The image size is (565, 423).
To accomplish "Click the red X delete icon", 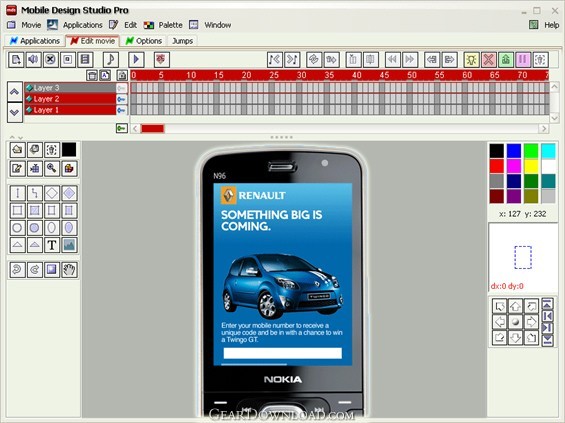I will coord(489,59).
